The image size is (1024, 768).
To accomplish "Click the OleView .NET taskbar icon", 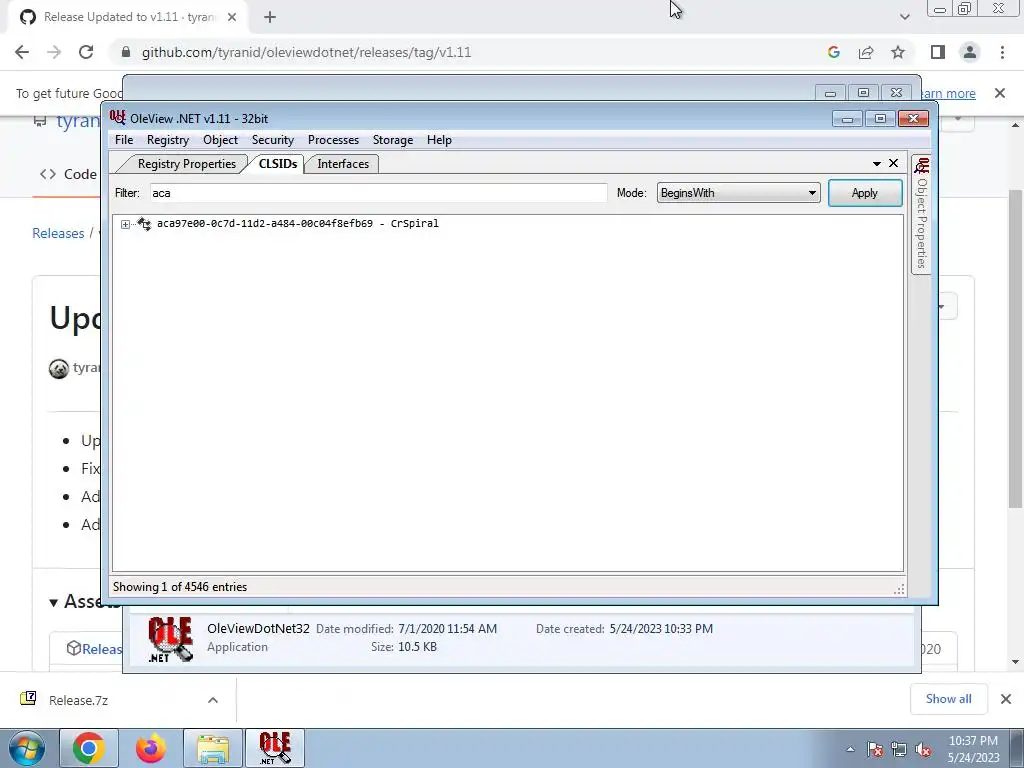I will 275,748.
